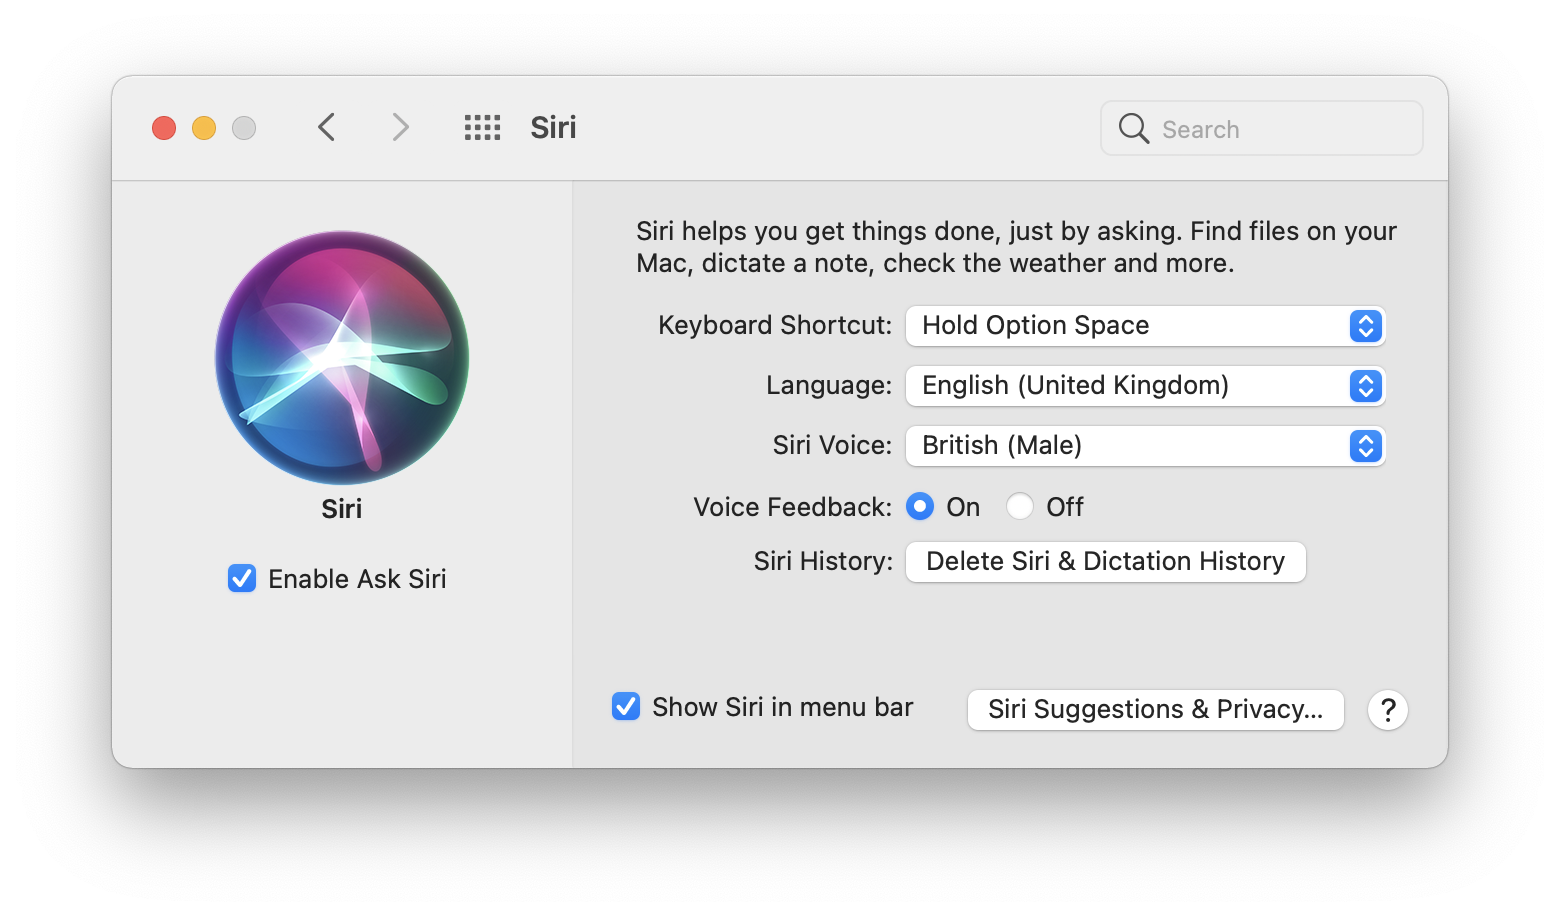Viewport: 1560px width, 916px height.
Task: Select the On radio for Voice Feedback
Action: point(919,507)
